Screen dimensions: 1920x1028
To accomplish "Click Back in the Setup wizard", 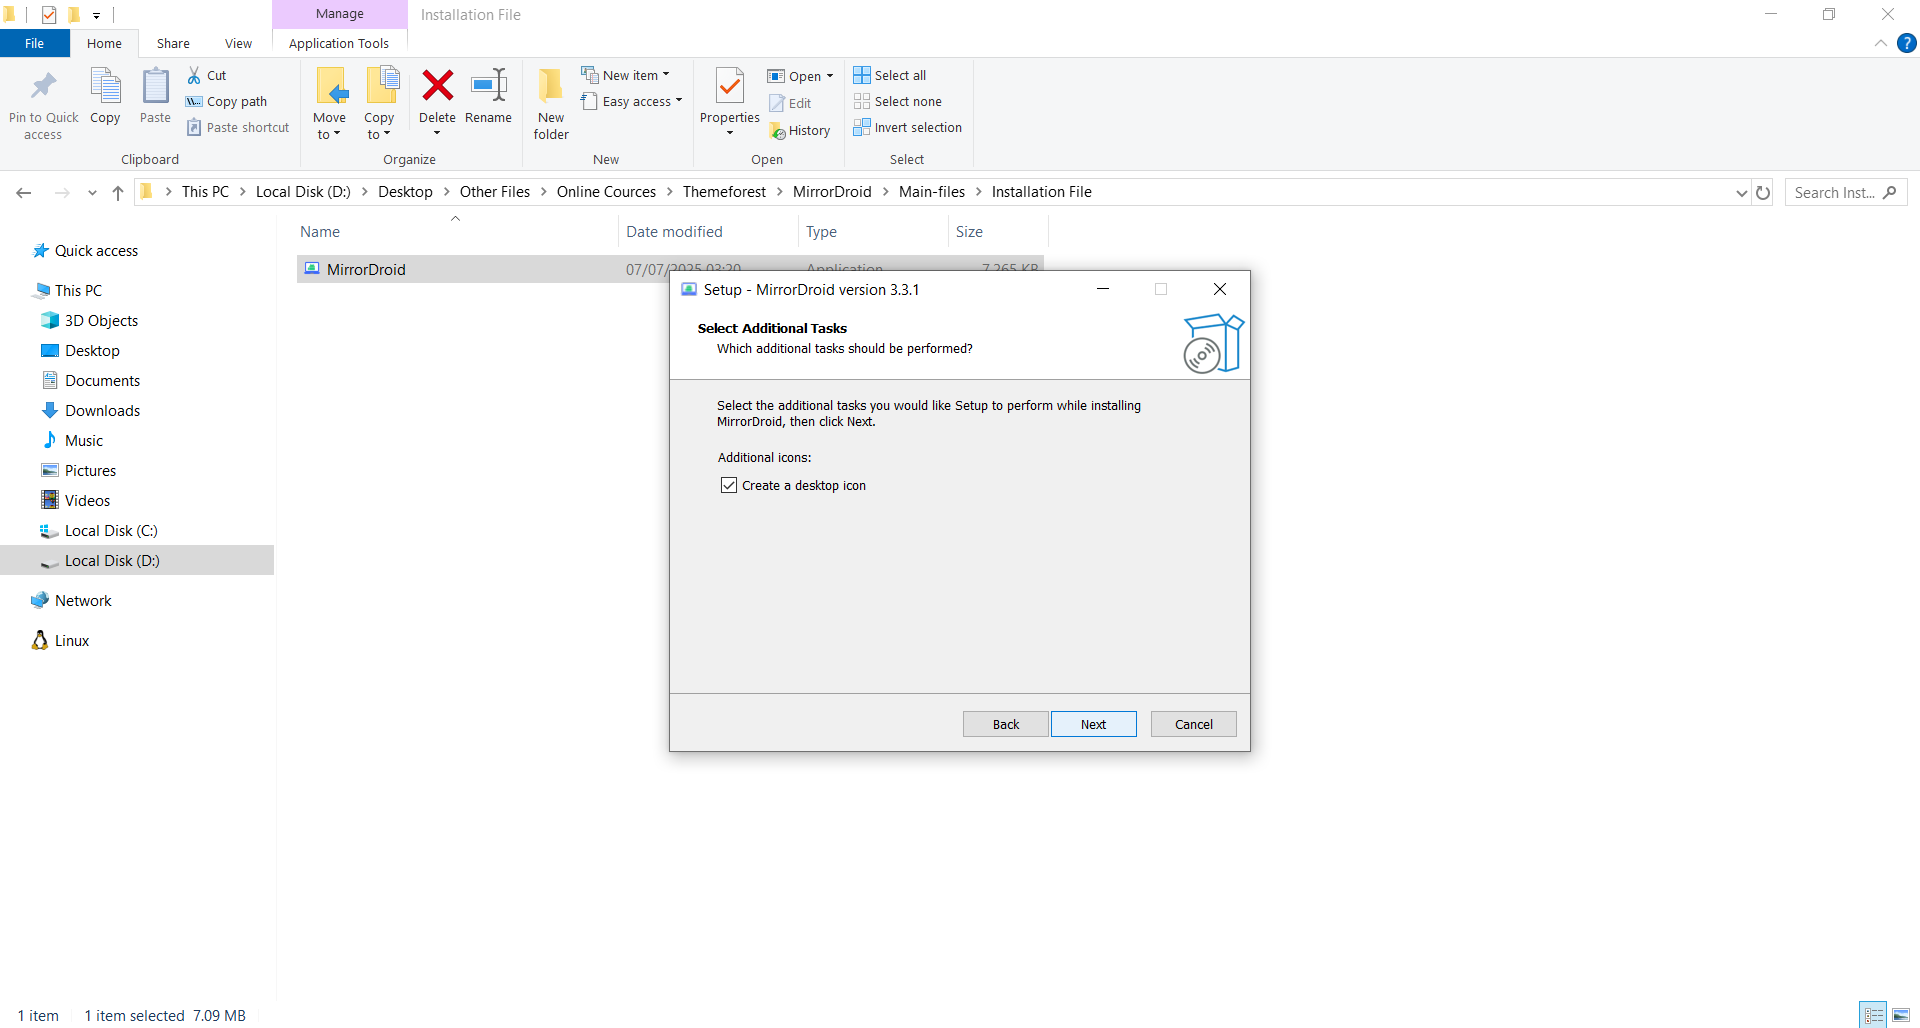I will tap(1006, 724).
